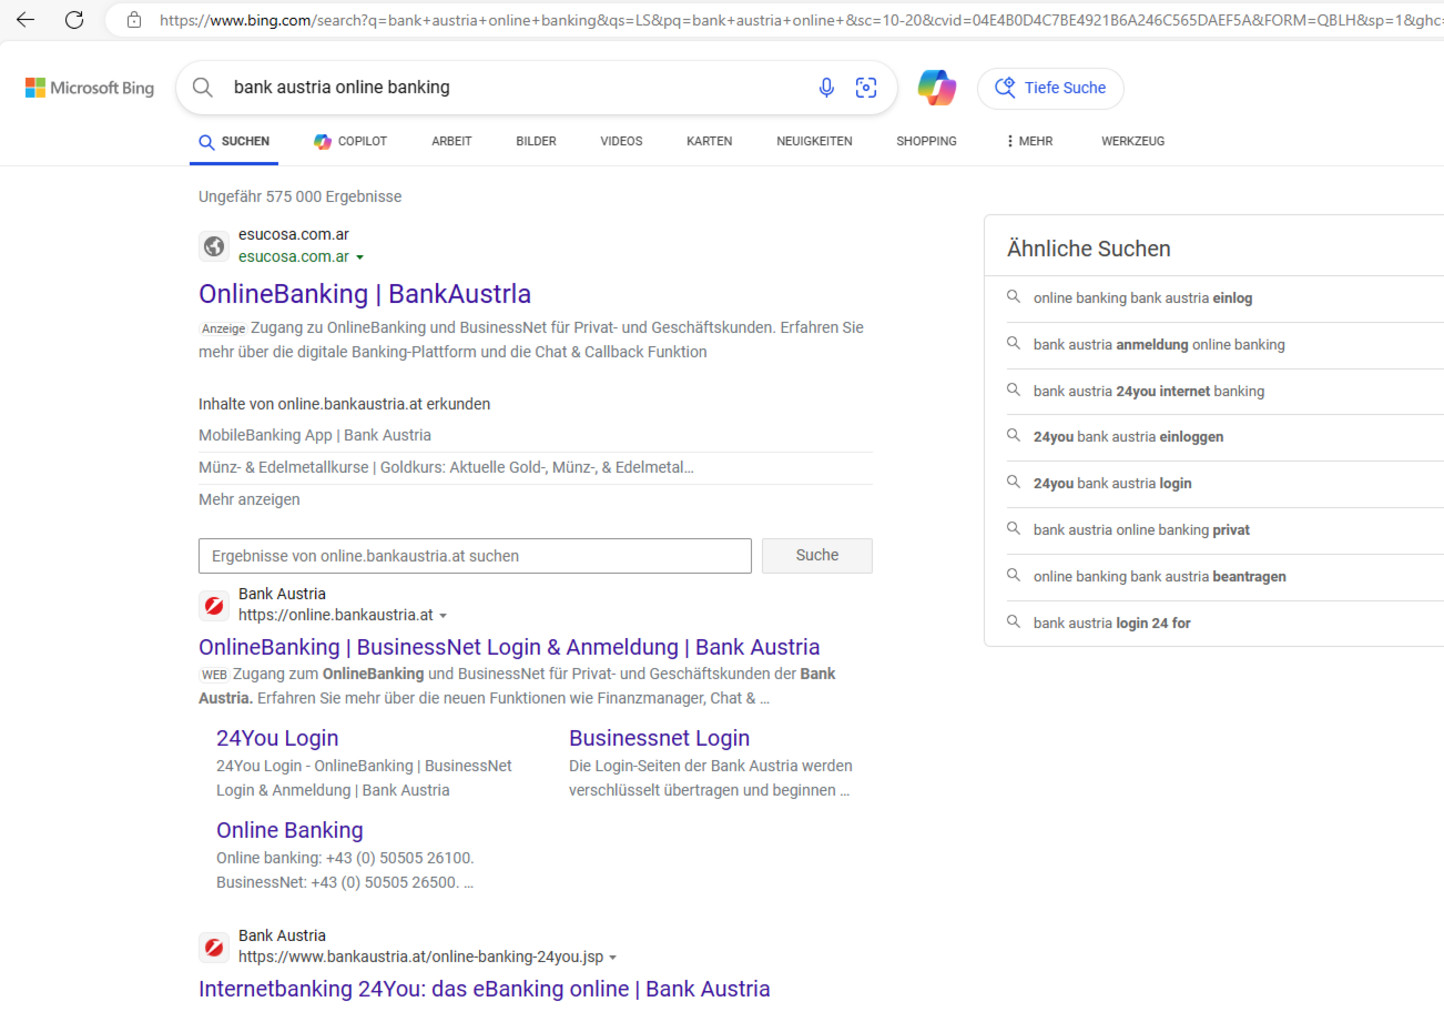Click 'Ungefähr 575 000 Ergebnisse' text
1444x1012 pixels.
tap(300, 197)
